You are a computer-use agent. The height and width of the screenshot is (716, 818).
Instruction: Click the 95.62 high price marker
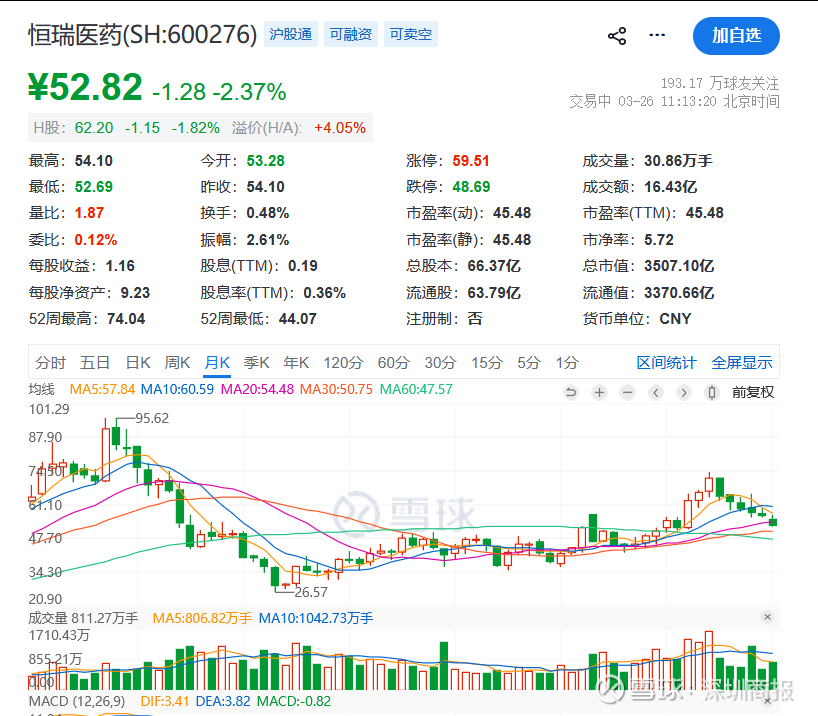(x=152, y=418)
